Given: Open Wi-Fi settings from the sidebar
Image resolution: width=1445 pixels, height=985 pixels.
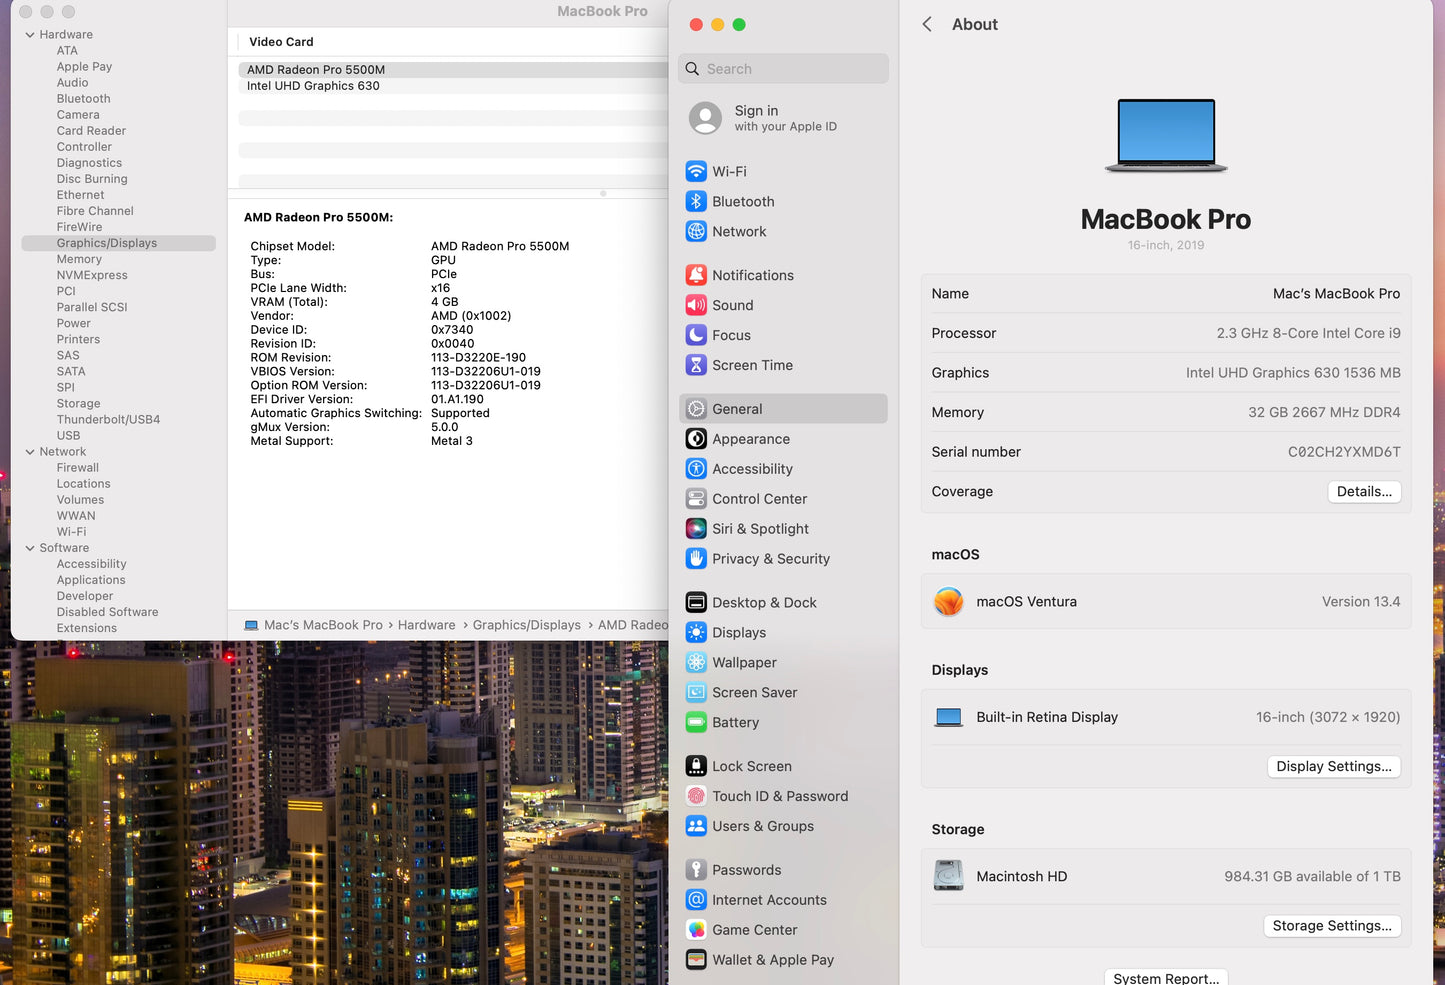Looking at the screenshot, I should coord(730,171).
